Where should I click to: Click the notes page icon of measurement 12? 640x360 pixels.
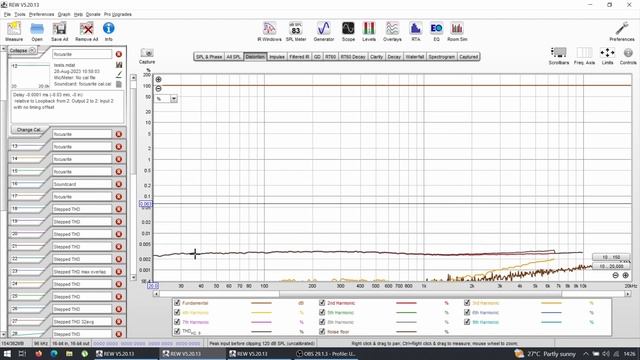[119, 84]
